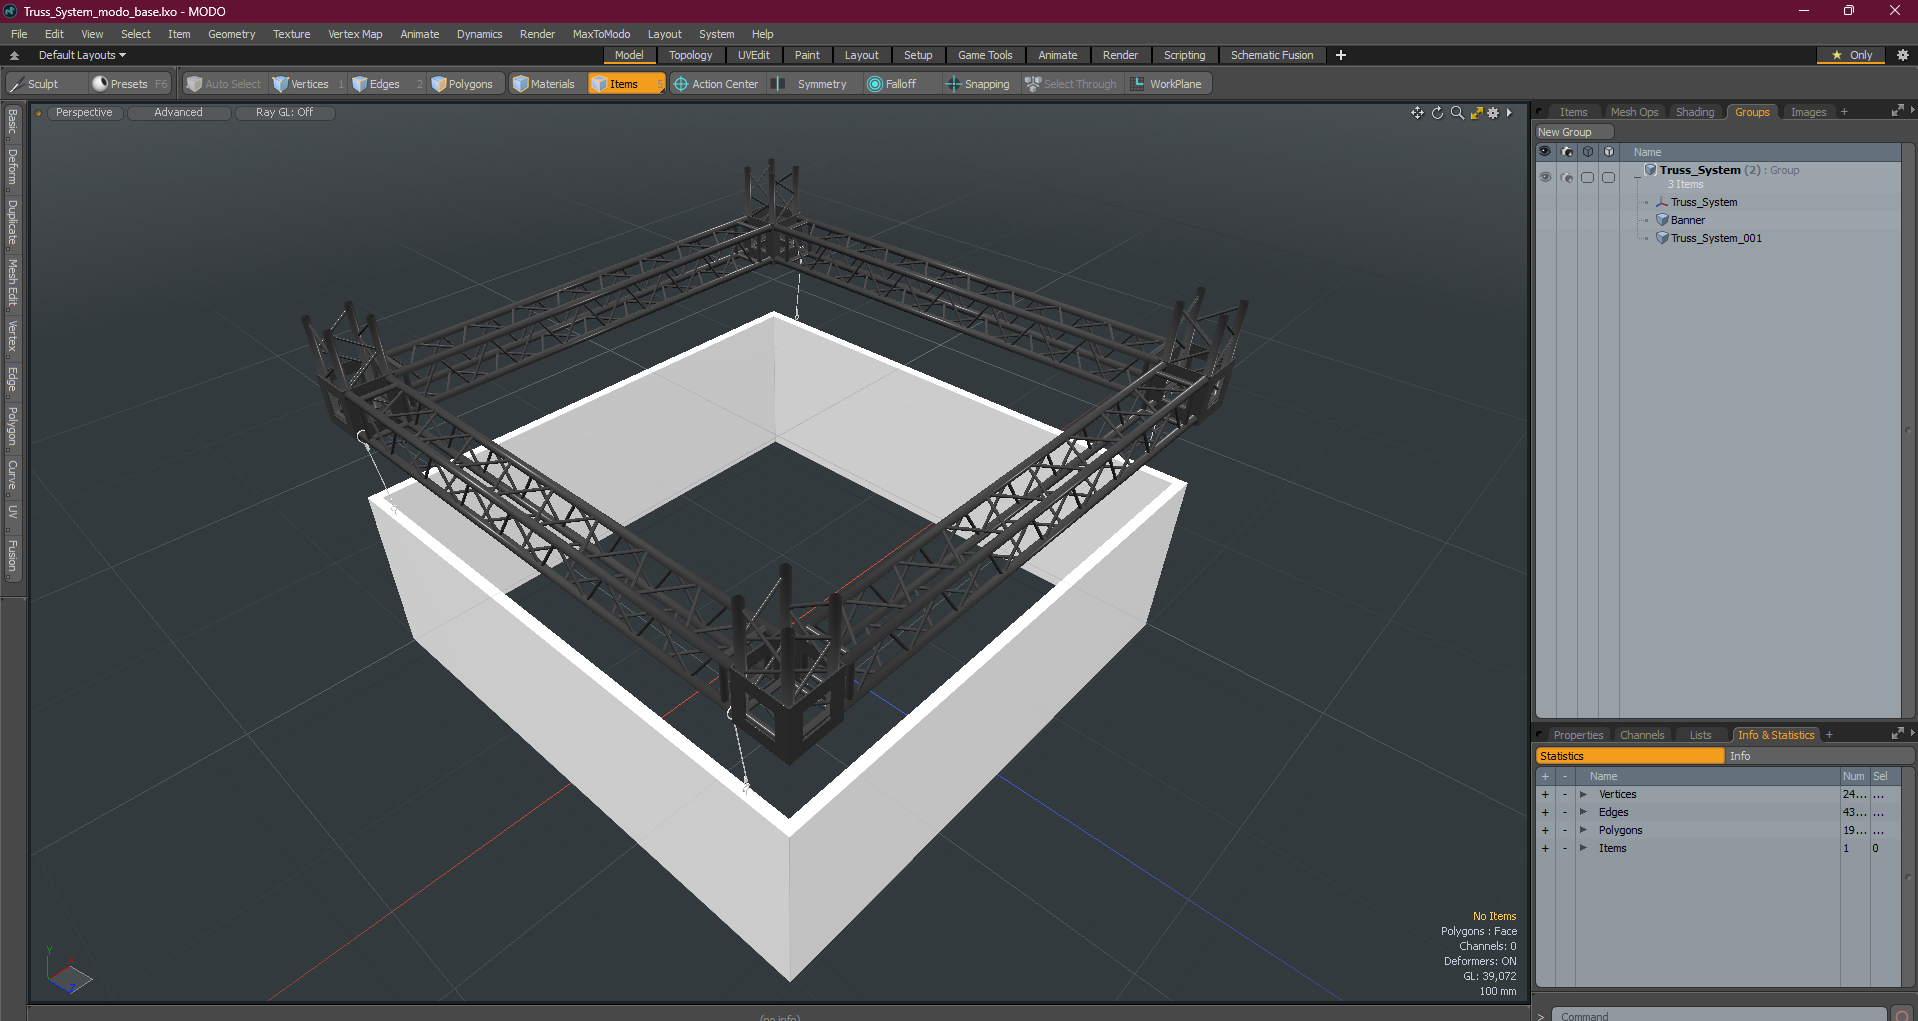The height and width of the screenshot is (1021, 1918).
Task: Click the Info button
Action: 1819,756
